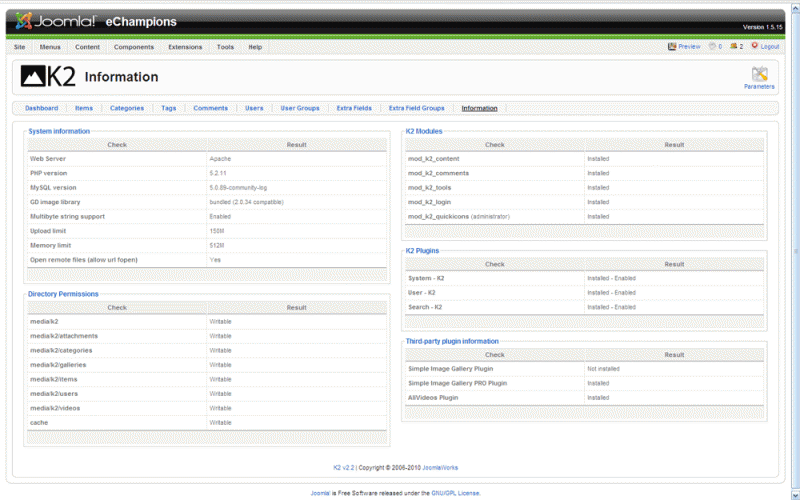Click the Directory Permissions heading
The height and width of the screenshot is (500, 800).
[x=63, y=294]
